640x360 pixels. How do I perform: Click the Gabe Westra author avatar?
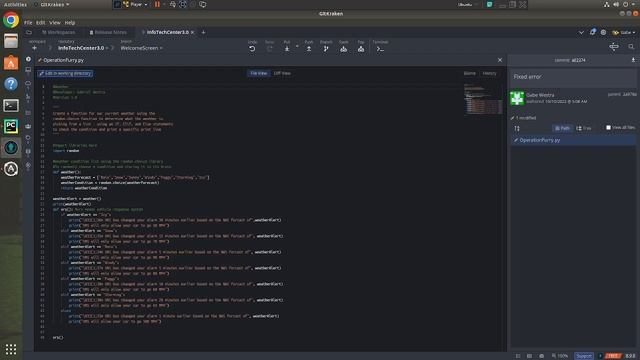point(517,98)
